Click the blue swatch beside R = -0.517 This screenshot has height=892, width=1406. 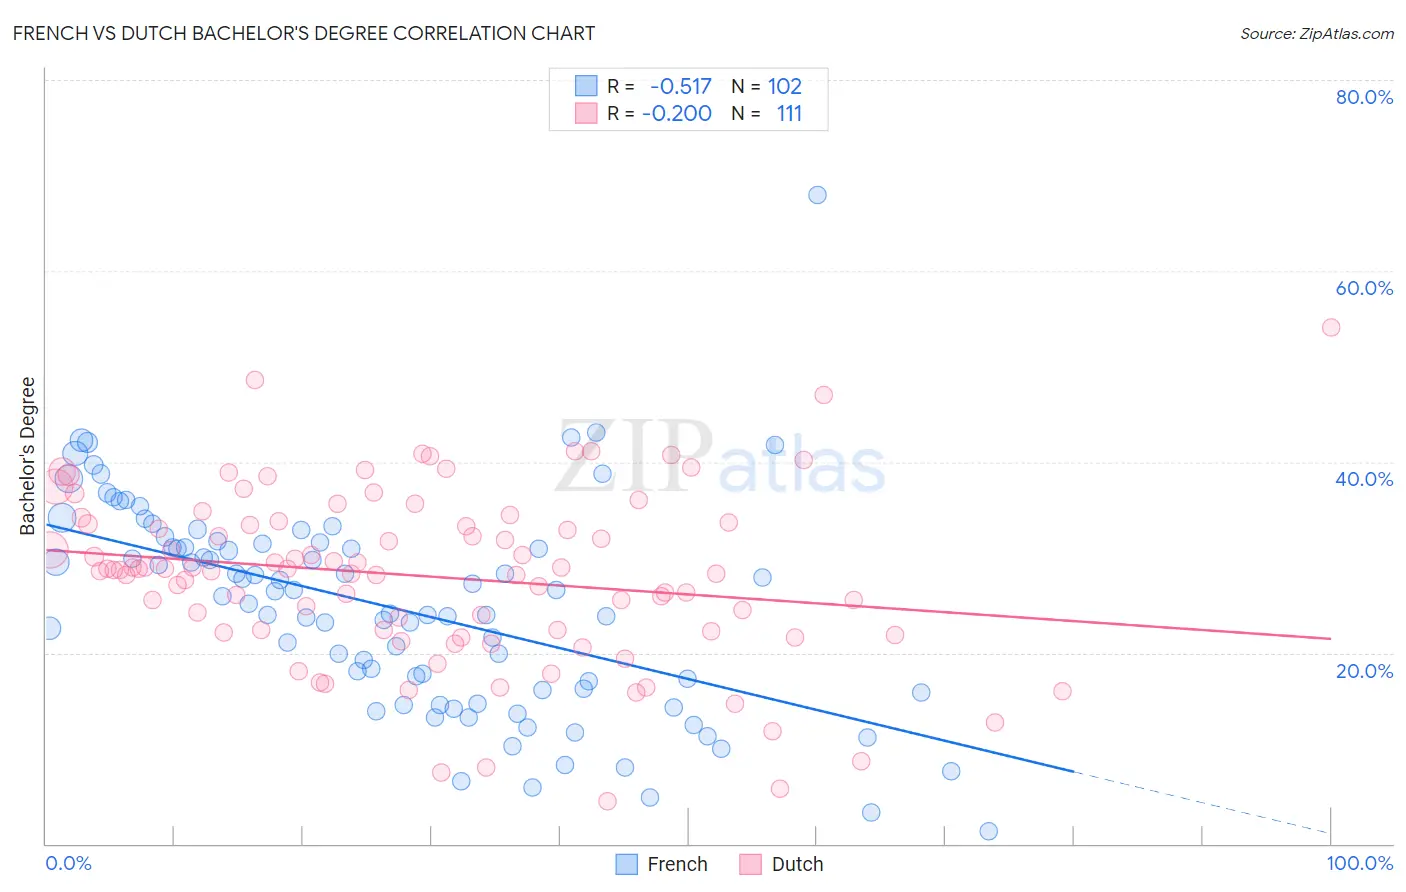coord(586,86)
